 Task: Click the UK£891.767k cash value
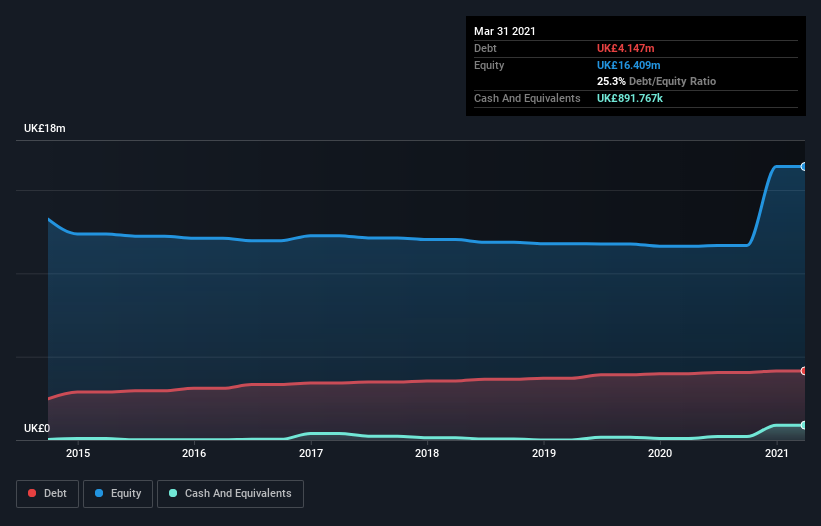[630, 98]
